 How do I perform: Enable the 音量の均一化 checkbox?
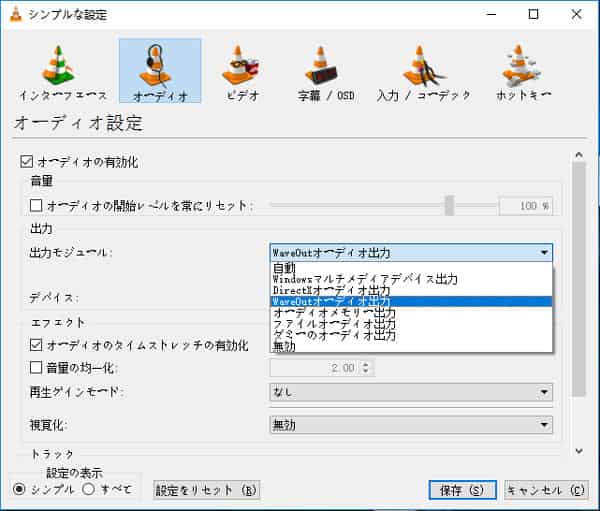point(36,368)
